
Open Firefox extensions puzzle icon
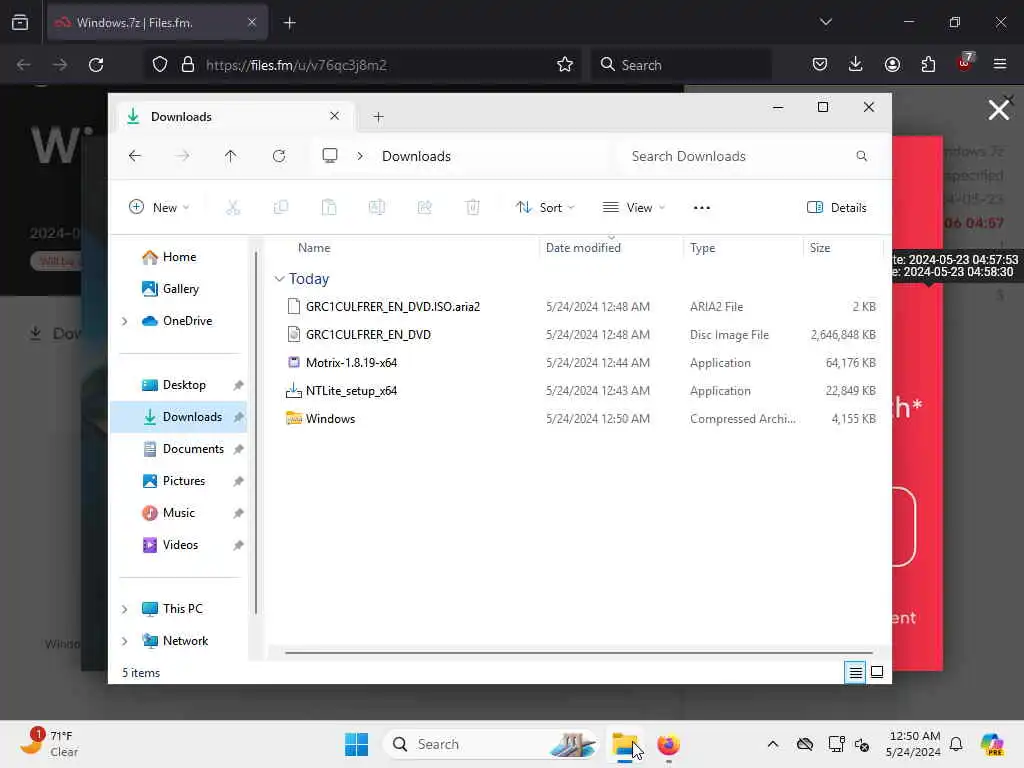pos(928,65)
